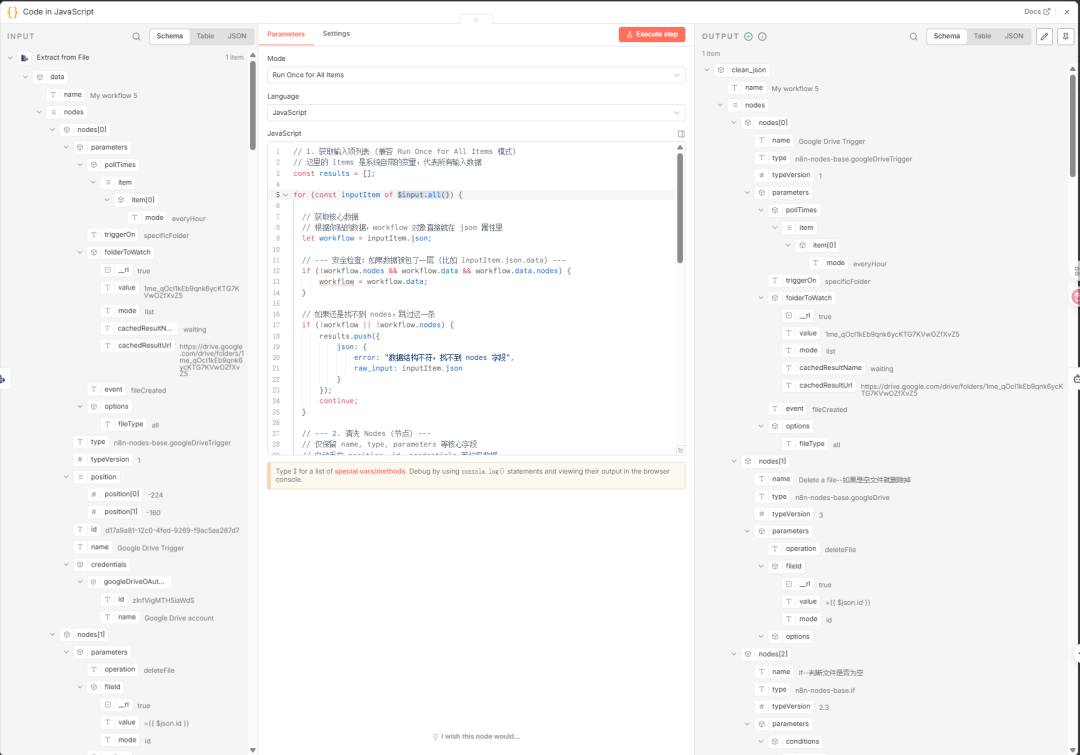Open the Mode dropdown, Run Once for All Items
Image resolution: width=1080 pixels, height=755 pixels.
[476, 75]
